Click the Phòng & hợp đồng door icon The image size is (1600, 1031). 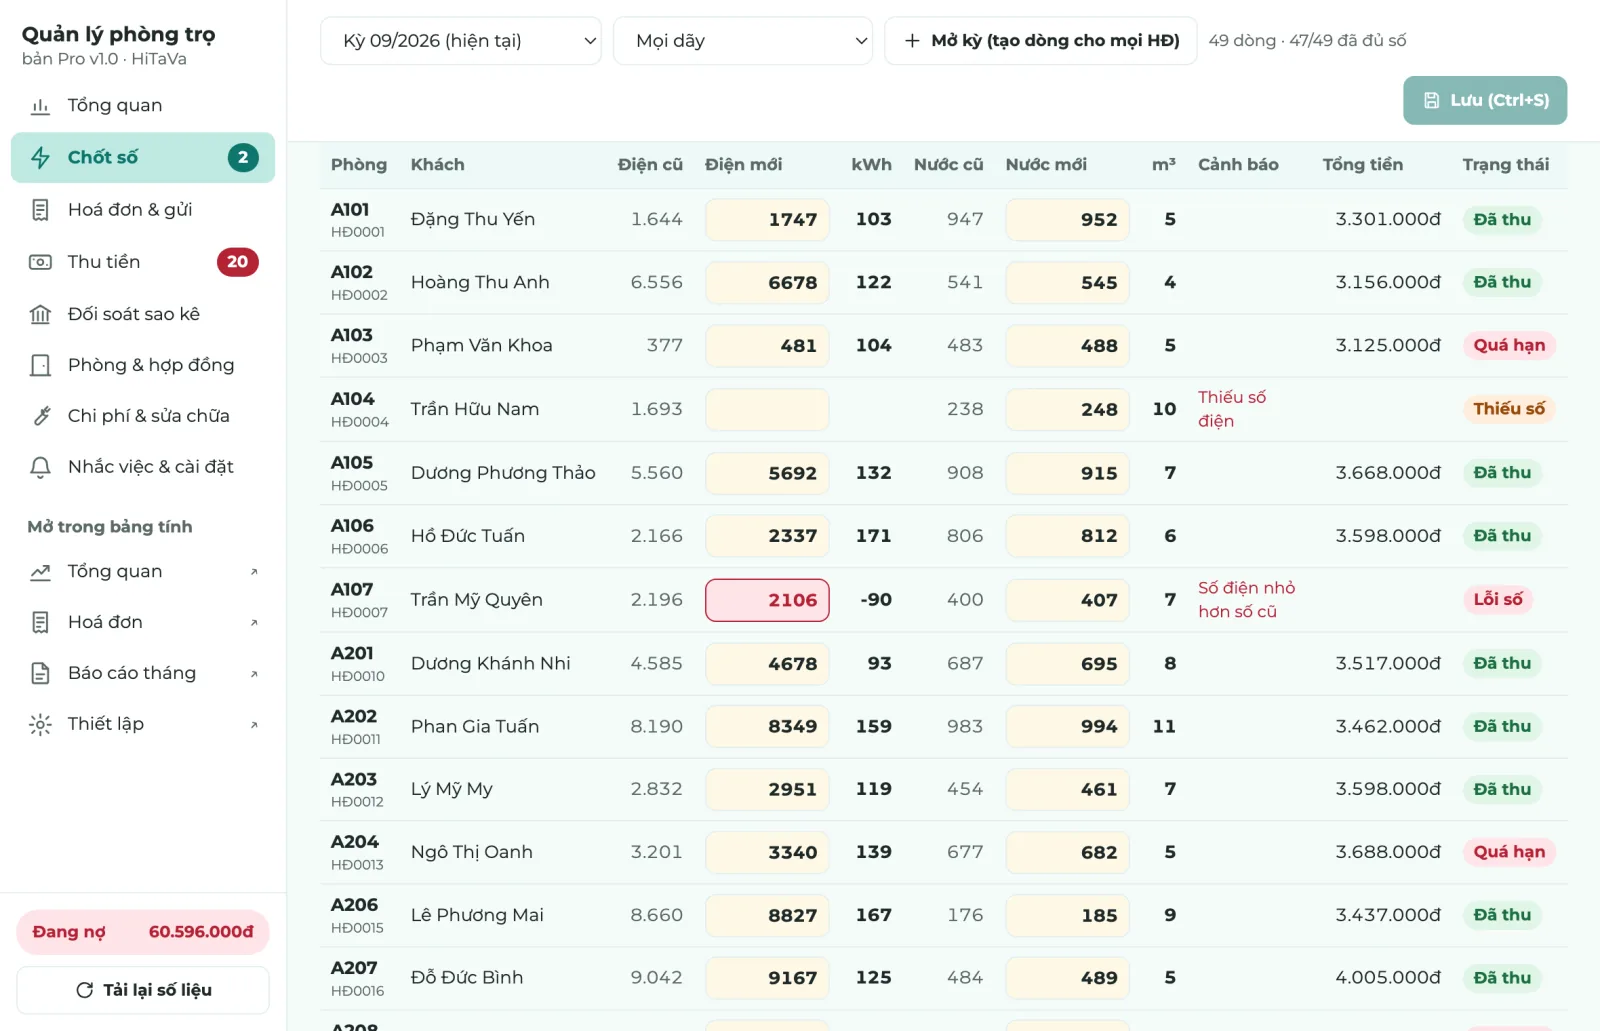click(40, 365)
